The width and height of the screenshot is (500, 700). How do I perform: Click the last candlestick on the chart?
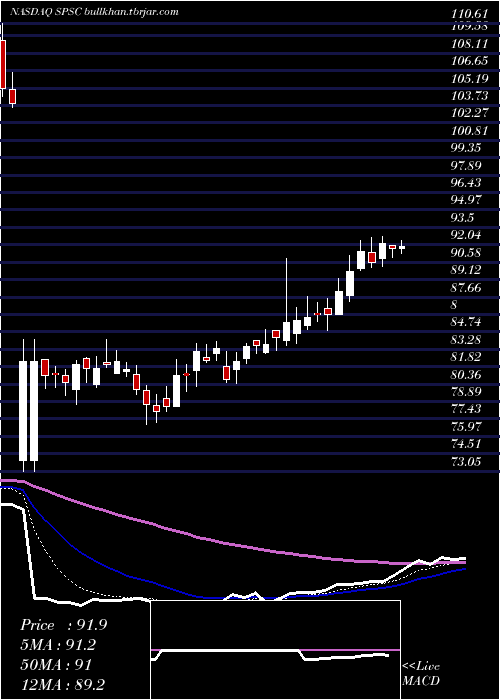tap(402, 247)
